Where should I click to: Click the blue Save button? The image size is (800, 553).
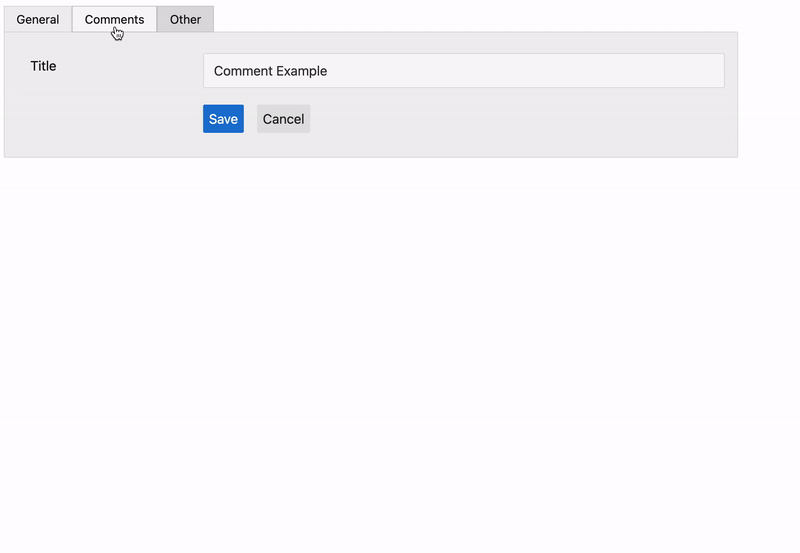click(223, 119)
